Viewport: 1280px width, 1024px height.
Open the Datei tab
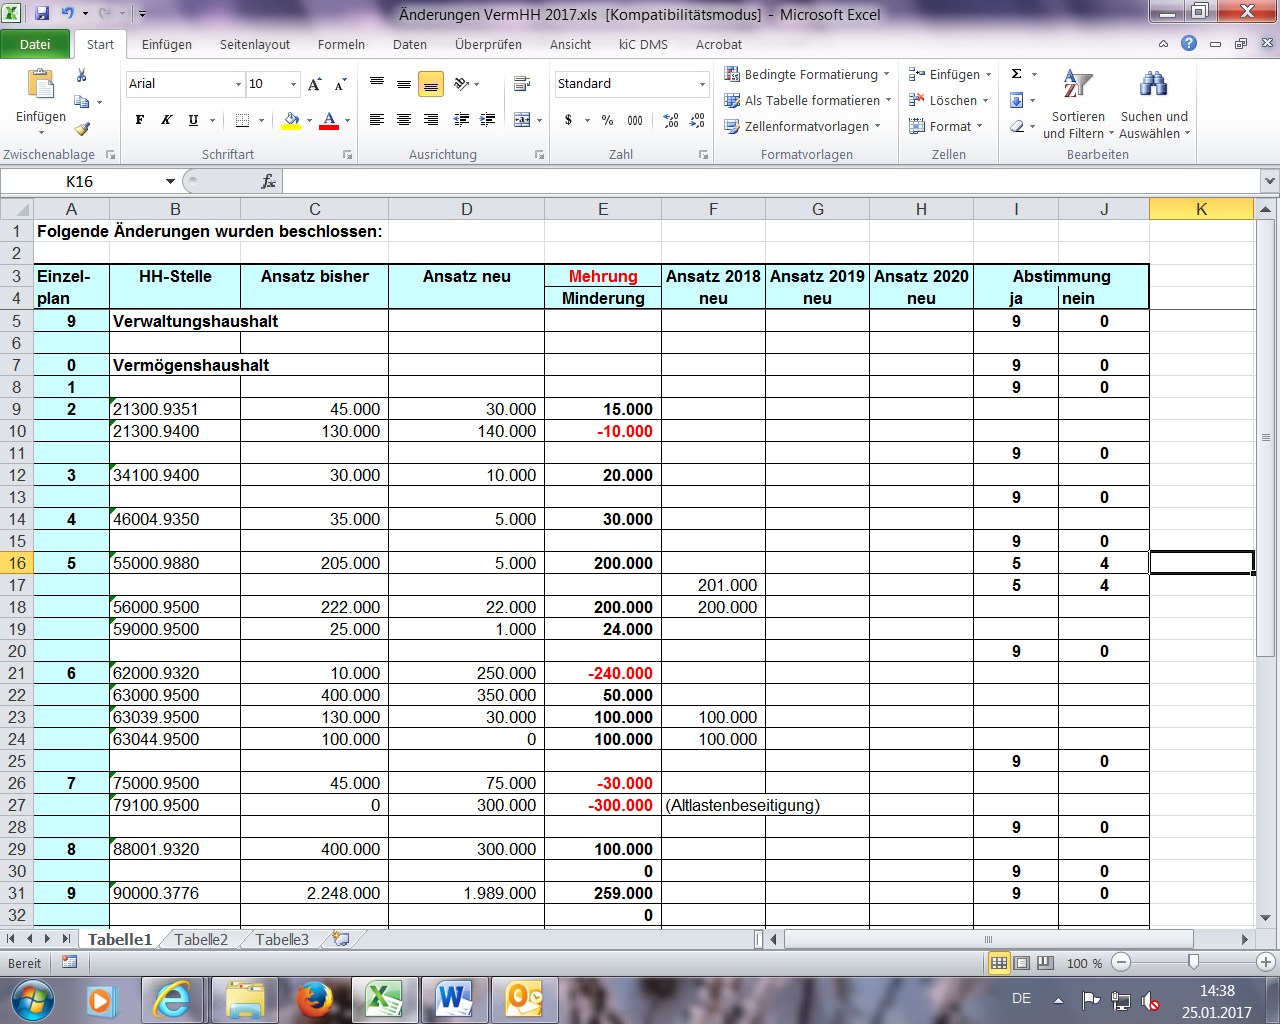coord(35,44)
